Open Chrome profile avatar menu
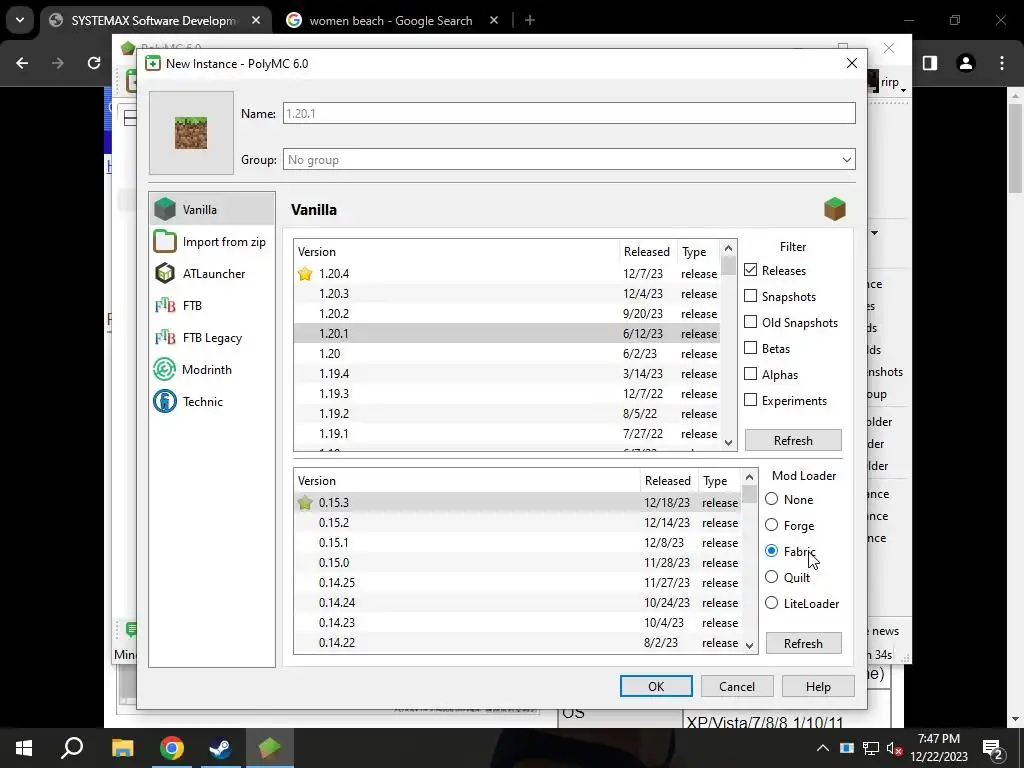 point(965,63)
